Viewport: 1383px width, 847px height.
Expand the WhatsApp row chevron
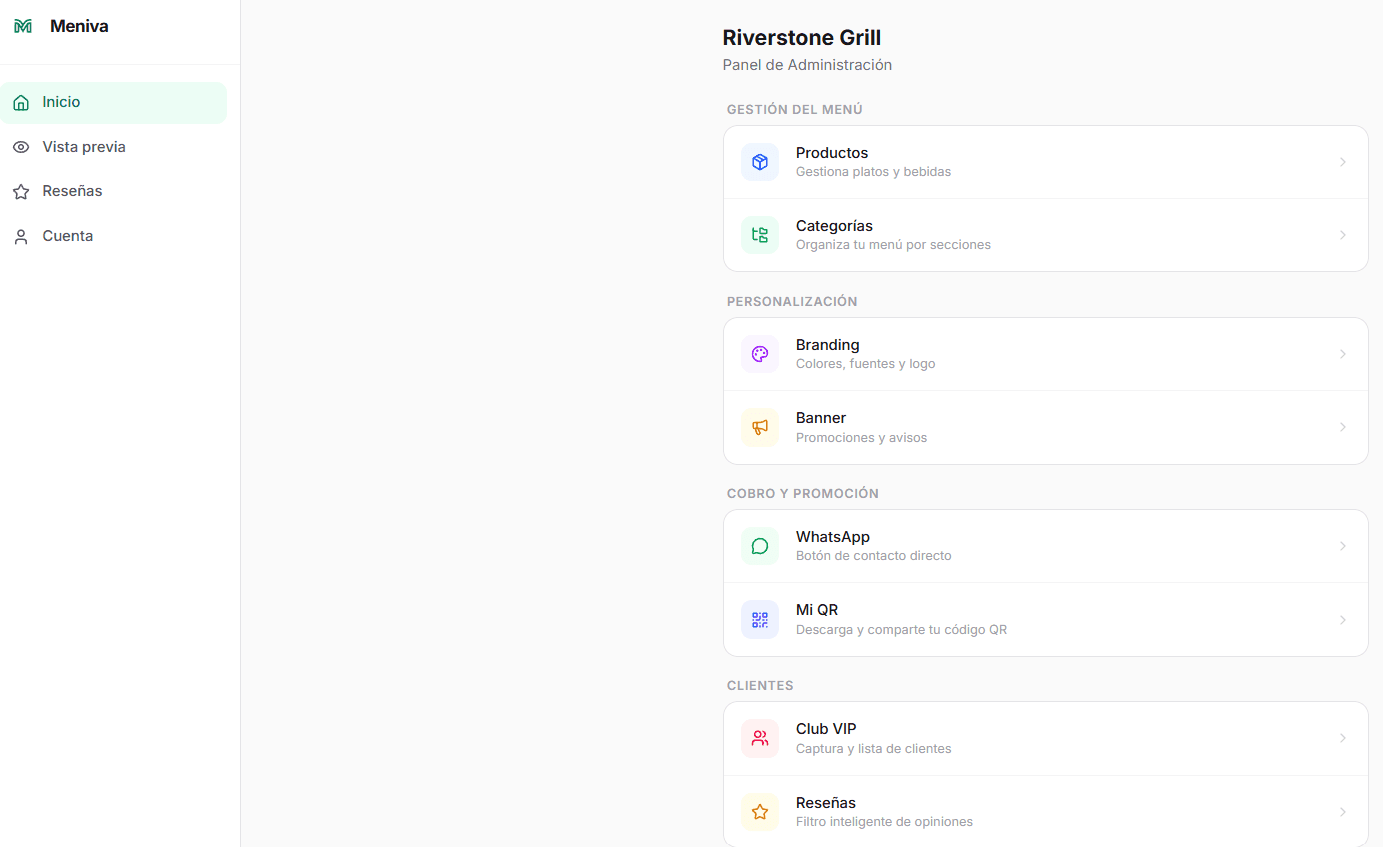pyautogui.click(x=1343, y=546)
